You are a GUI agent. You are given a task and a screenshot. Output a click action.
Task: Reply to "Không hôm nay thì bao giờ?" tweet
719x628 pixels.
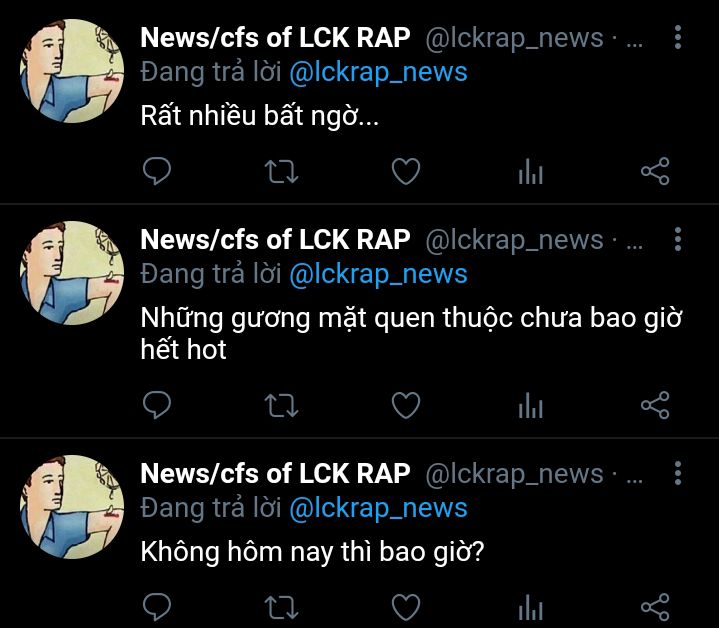157,607
